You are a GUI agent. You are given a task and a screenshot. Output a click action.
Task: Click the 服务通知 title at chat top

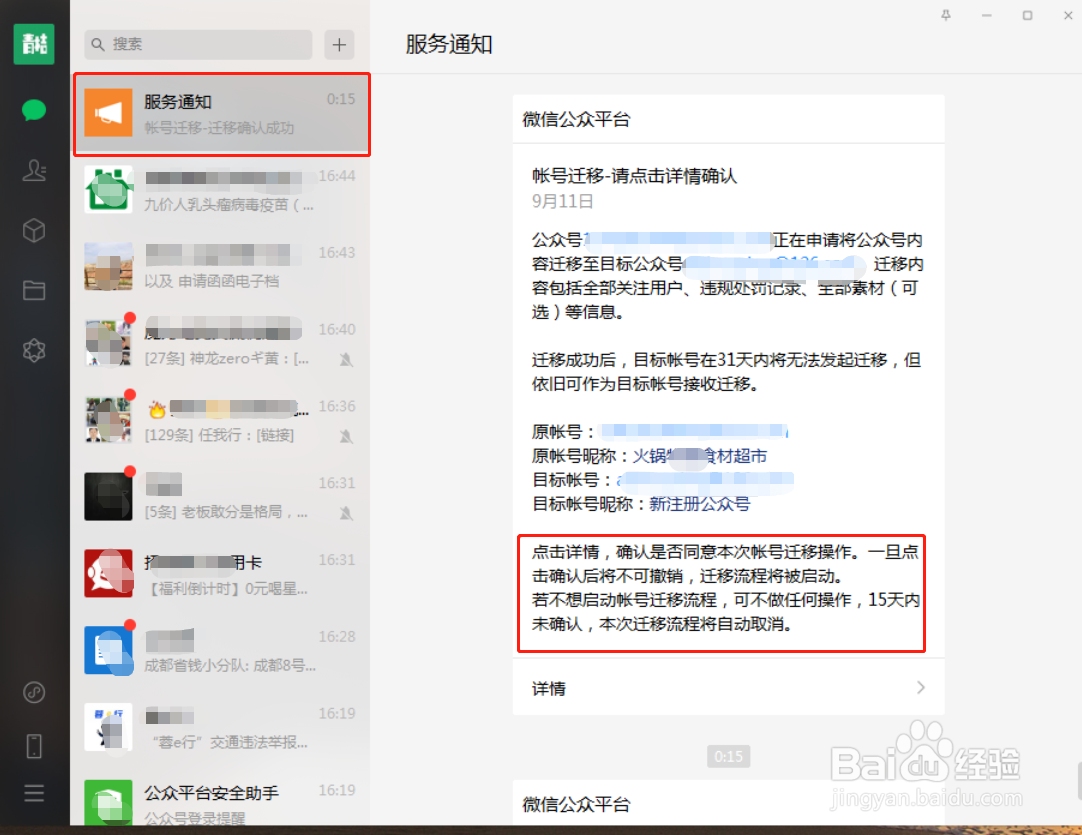click(449, 44)
